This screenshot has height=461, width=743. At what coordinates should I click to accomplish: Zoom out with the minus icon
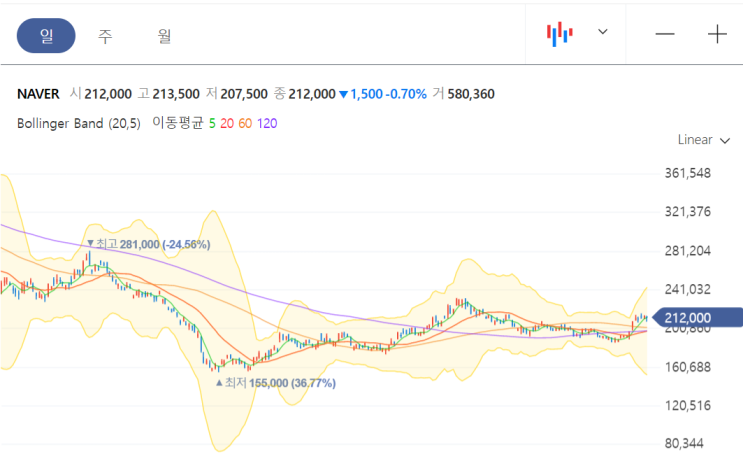point(664,34)
